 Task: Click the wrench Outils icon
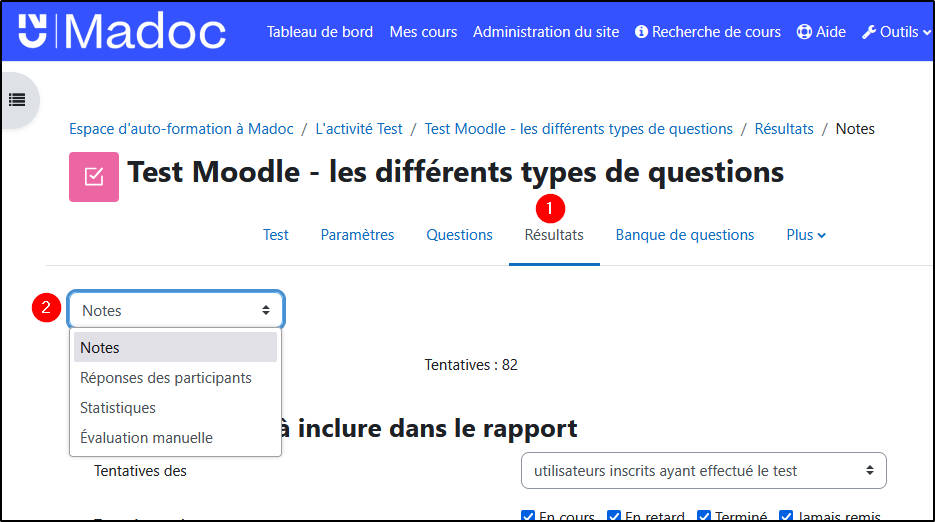pyautogui.click(x=869, y=32)
